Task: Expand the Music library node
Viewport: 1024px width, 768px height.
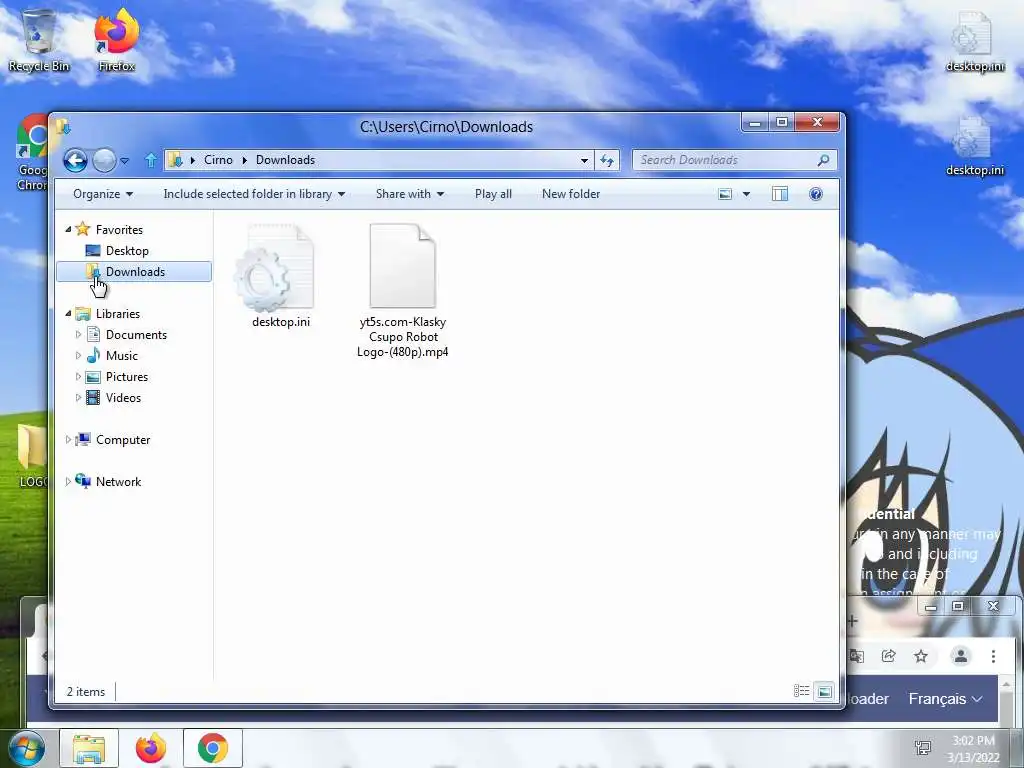Action: 78,355
